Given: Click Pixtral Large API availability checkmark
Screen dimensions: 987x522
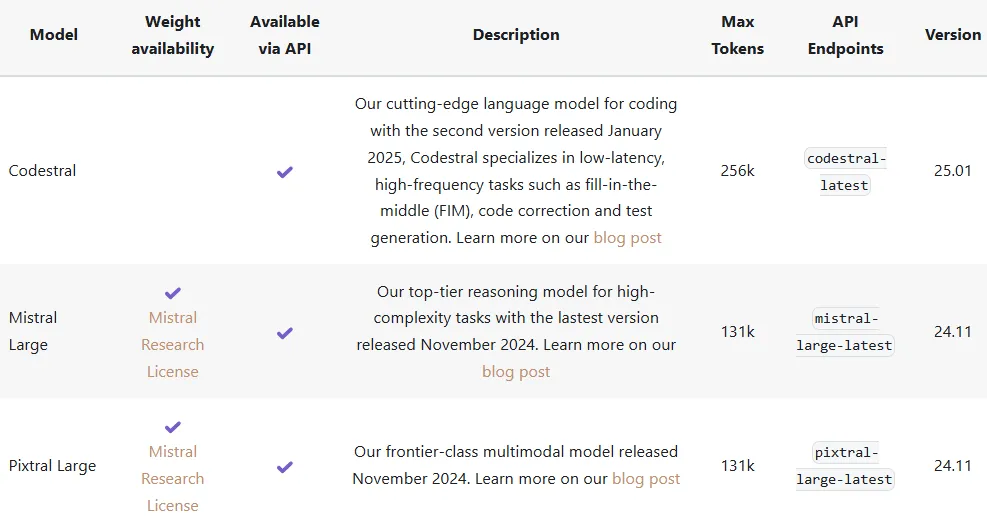Looking at the screenshot, I should (285, 467).
